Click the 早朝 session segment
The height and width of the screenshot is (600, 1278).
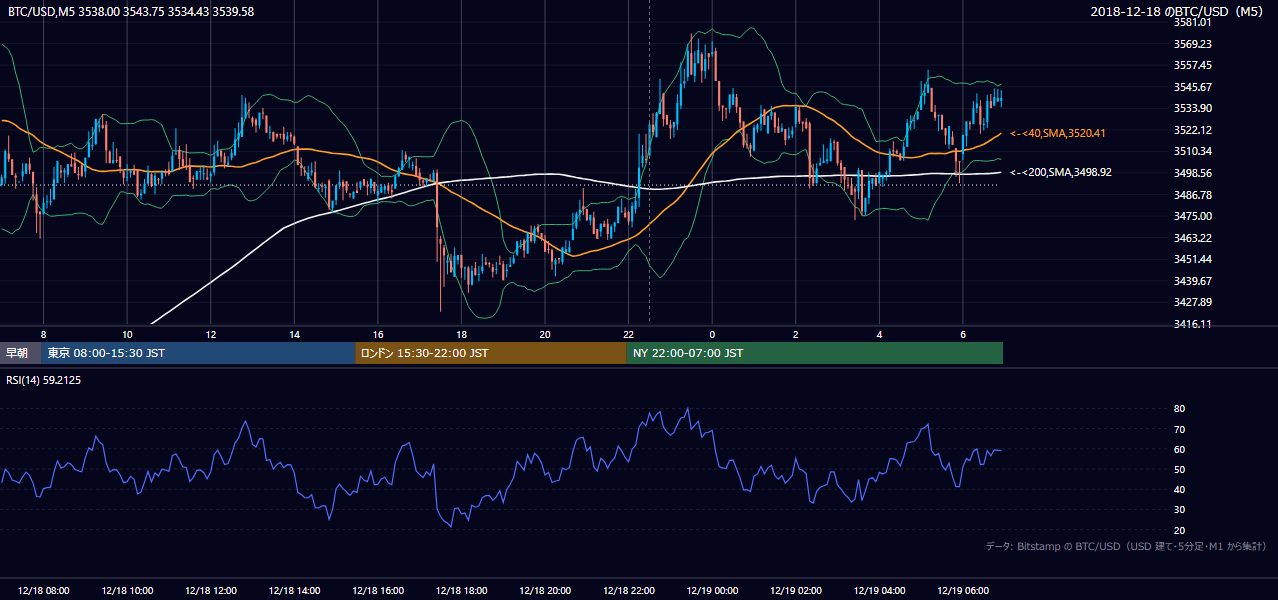[20, 353]
